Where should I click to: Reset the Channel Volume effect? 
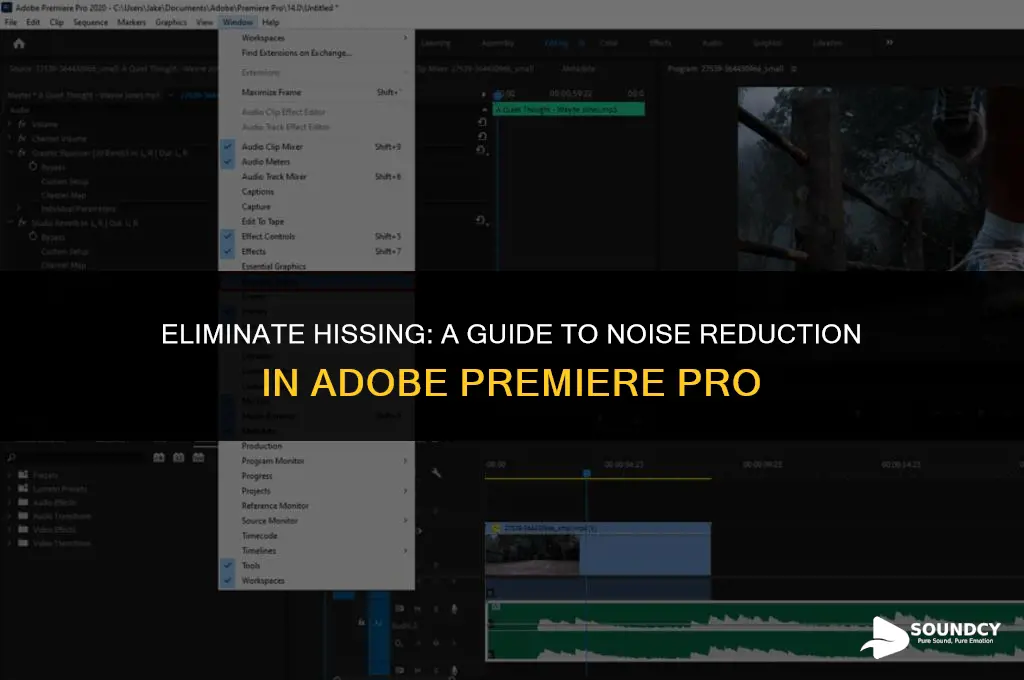coord(482,137)
